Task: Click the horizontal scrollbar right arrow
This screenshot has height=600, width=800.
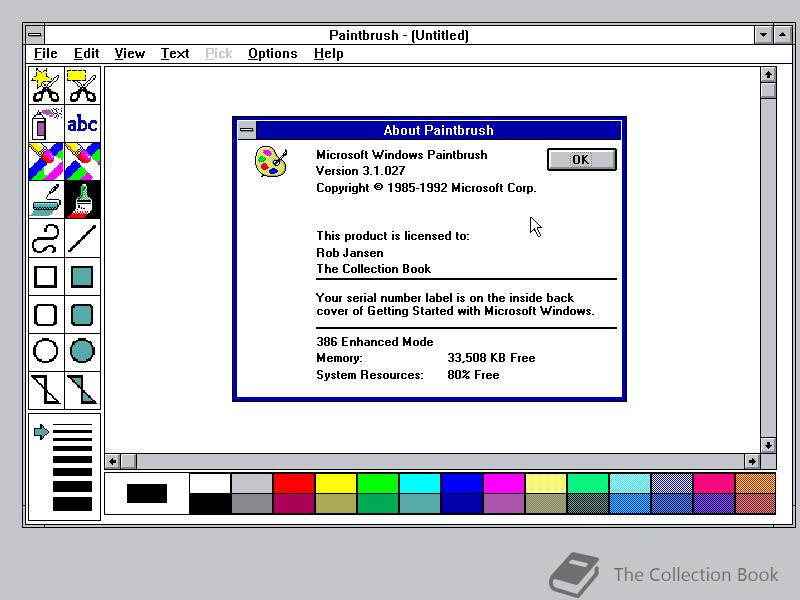Action: coord(752,461)
